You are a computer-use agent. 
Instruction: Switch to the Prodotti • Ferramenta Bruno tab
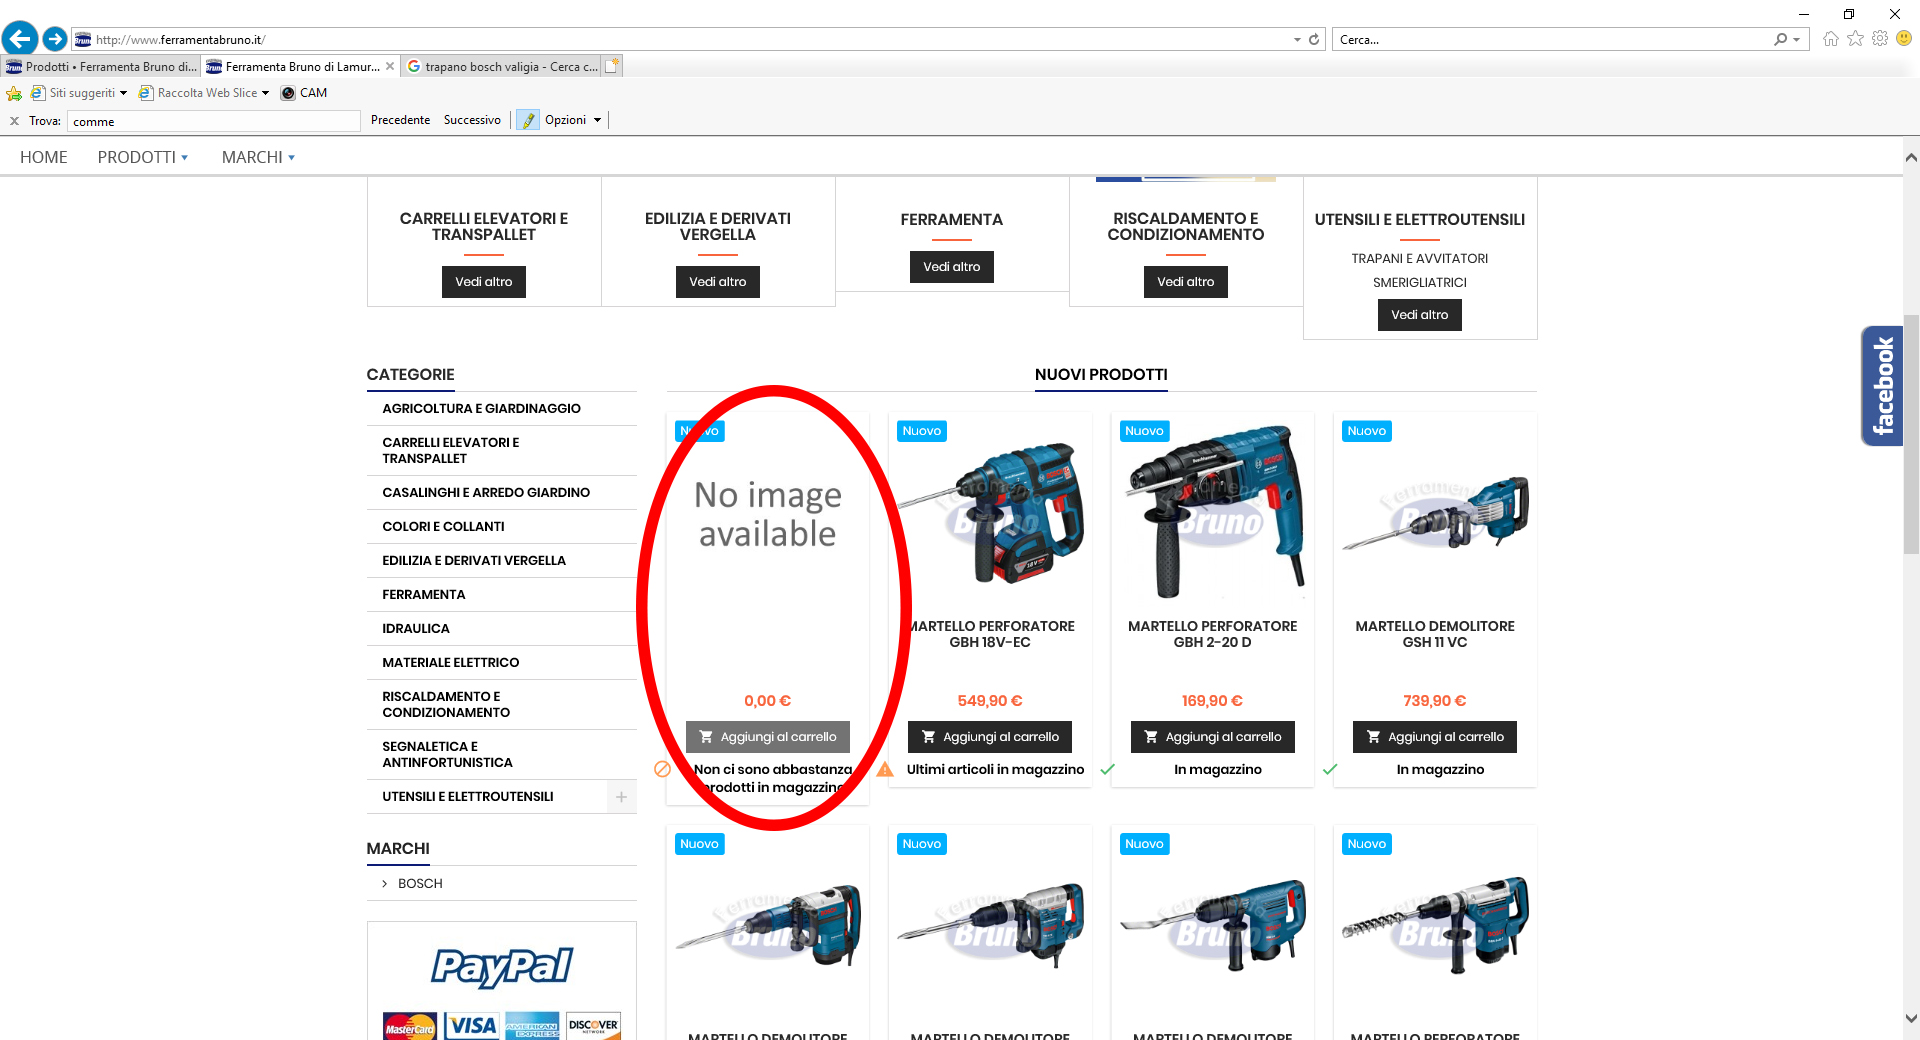(x=101, y=67)
